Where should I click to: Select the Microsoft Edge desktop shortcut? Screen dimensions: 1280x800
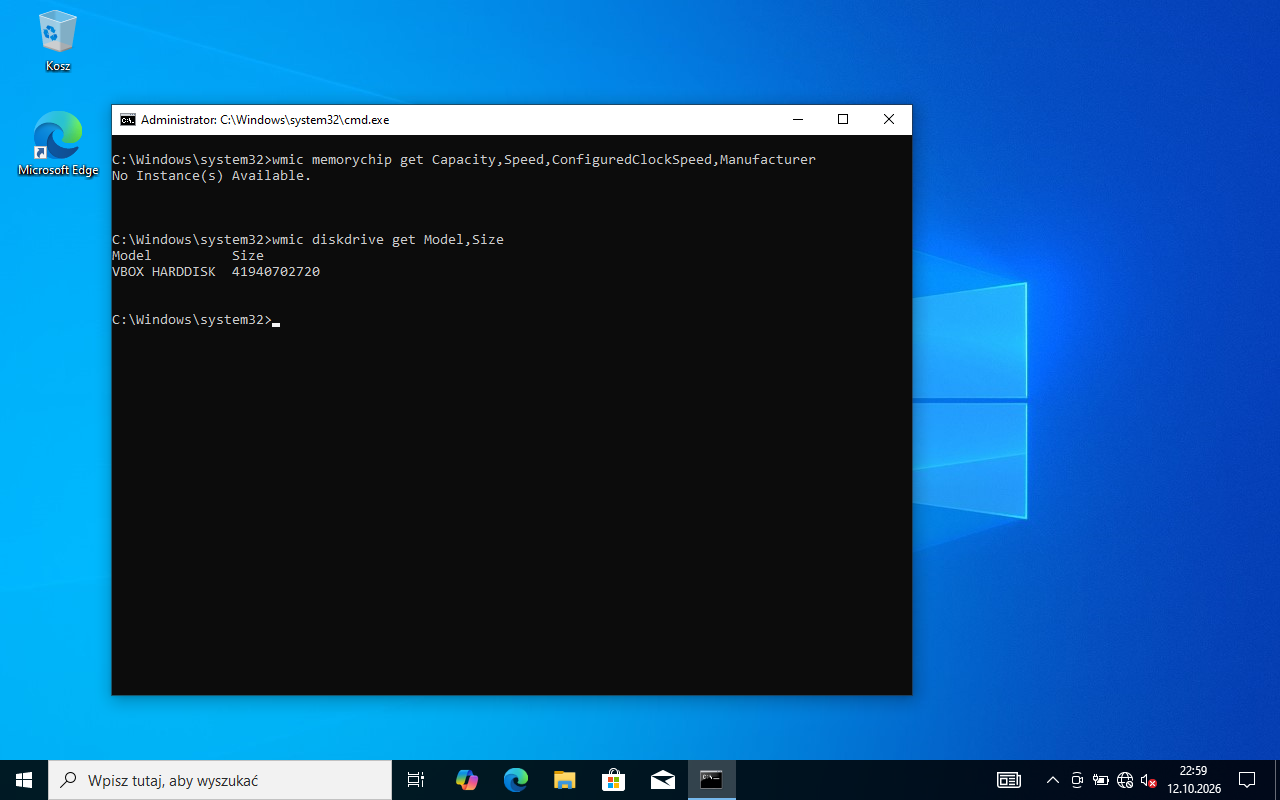coord(58,144)
